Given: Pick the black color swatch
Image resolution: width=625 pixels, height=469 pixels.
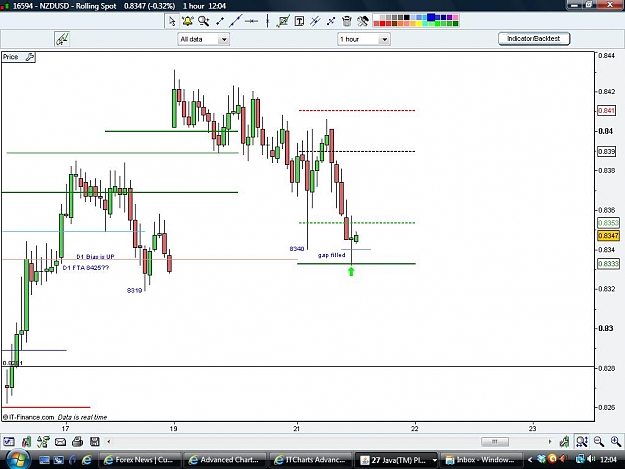Looking at the screenshot, I should pyautogui.click(x=407, y=18).
